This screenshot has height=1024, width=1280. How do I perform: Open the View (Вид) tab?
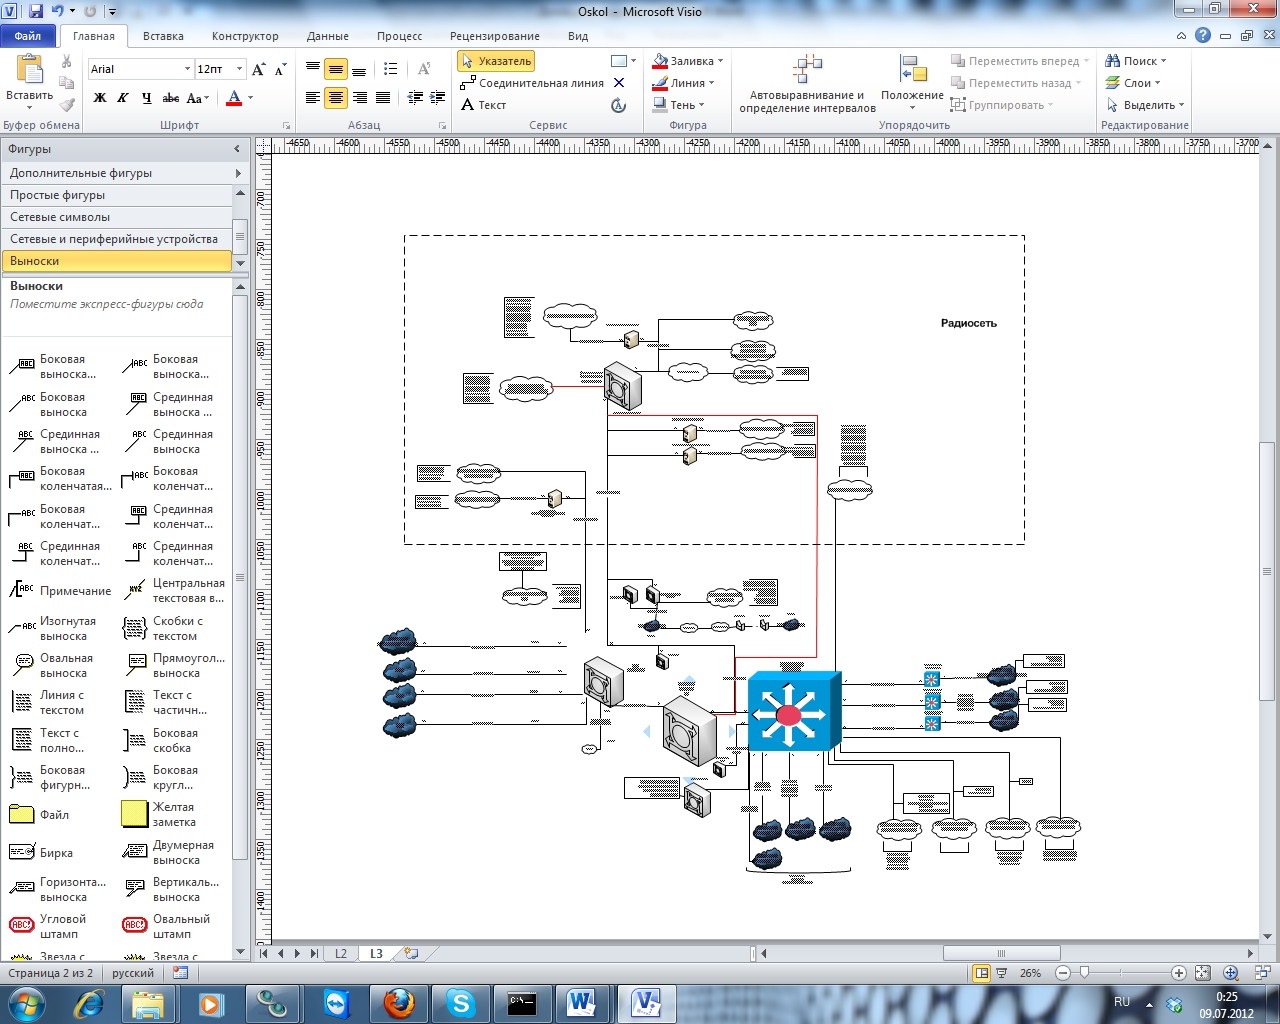pos(578,36)
